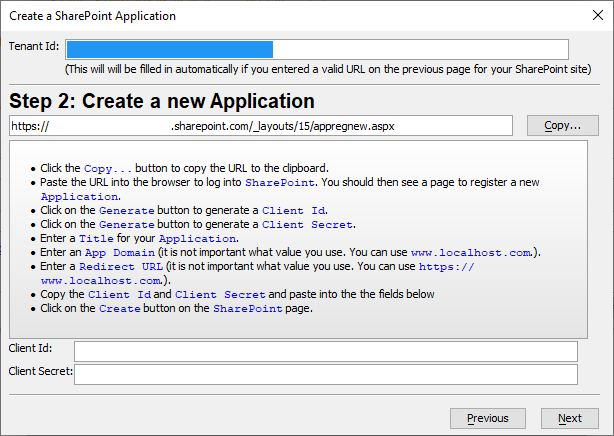Click 'Generate button to generate a Client Secret' line
Image resolution: width=614 pixels, height=436 pixels.
pyautogui.click(x=198, y=224)
